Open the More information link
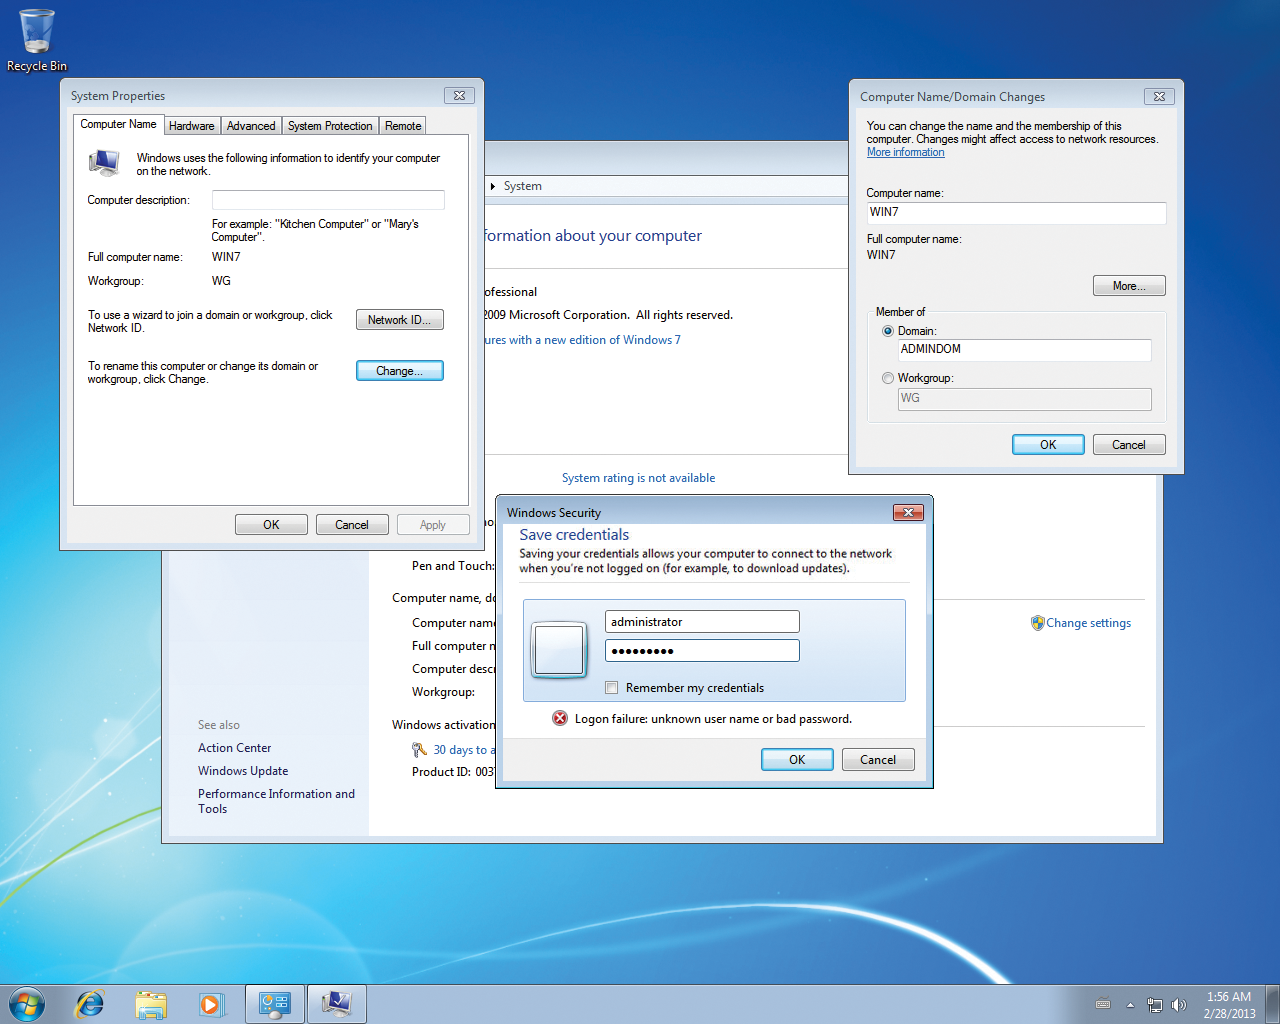The width and height of the screenshot is (1280, 1024). (x=905, y=152)
